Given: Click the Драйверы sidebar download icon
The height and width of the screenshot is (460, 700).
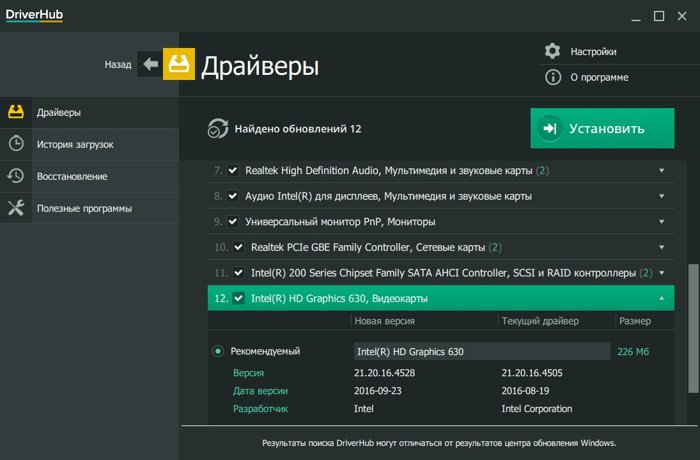Looking at the screenshot, I should [16, 112].
